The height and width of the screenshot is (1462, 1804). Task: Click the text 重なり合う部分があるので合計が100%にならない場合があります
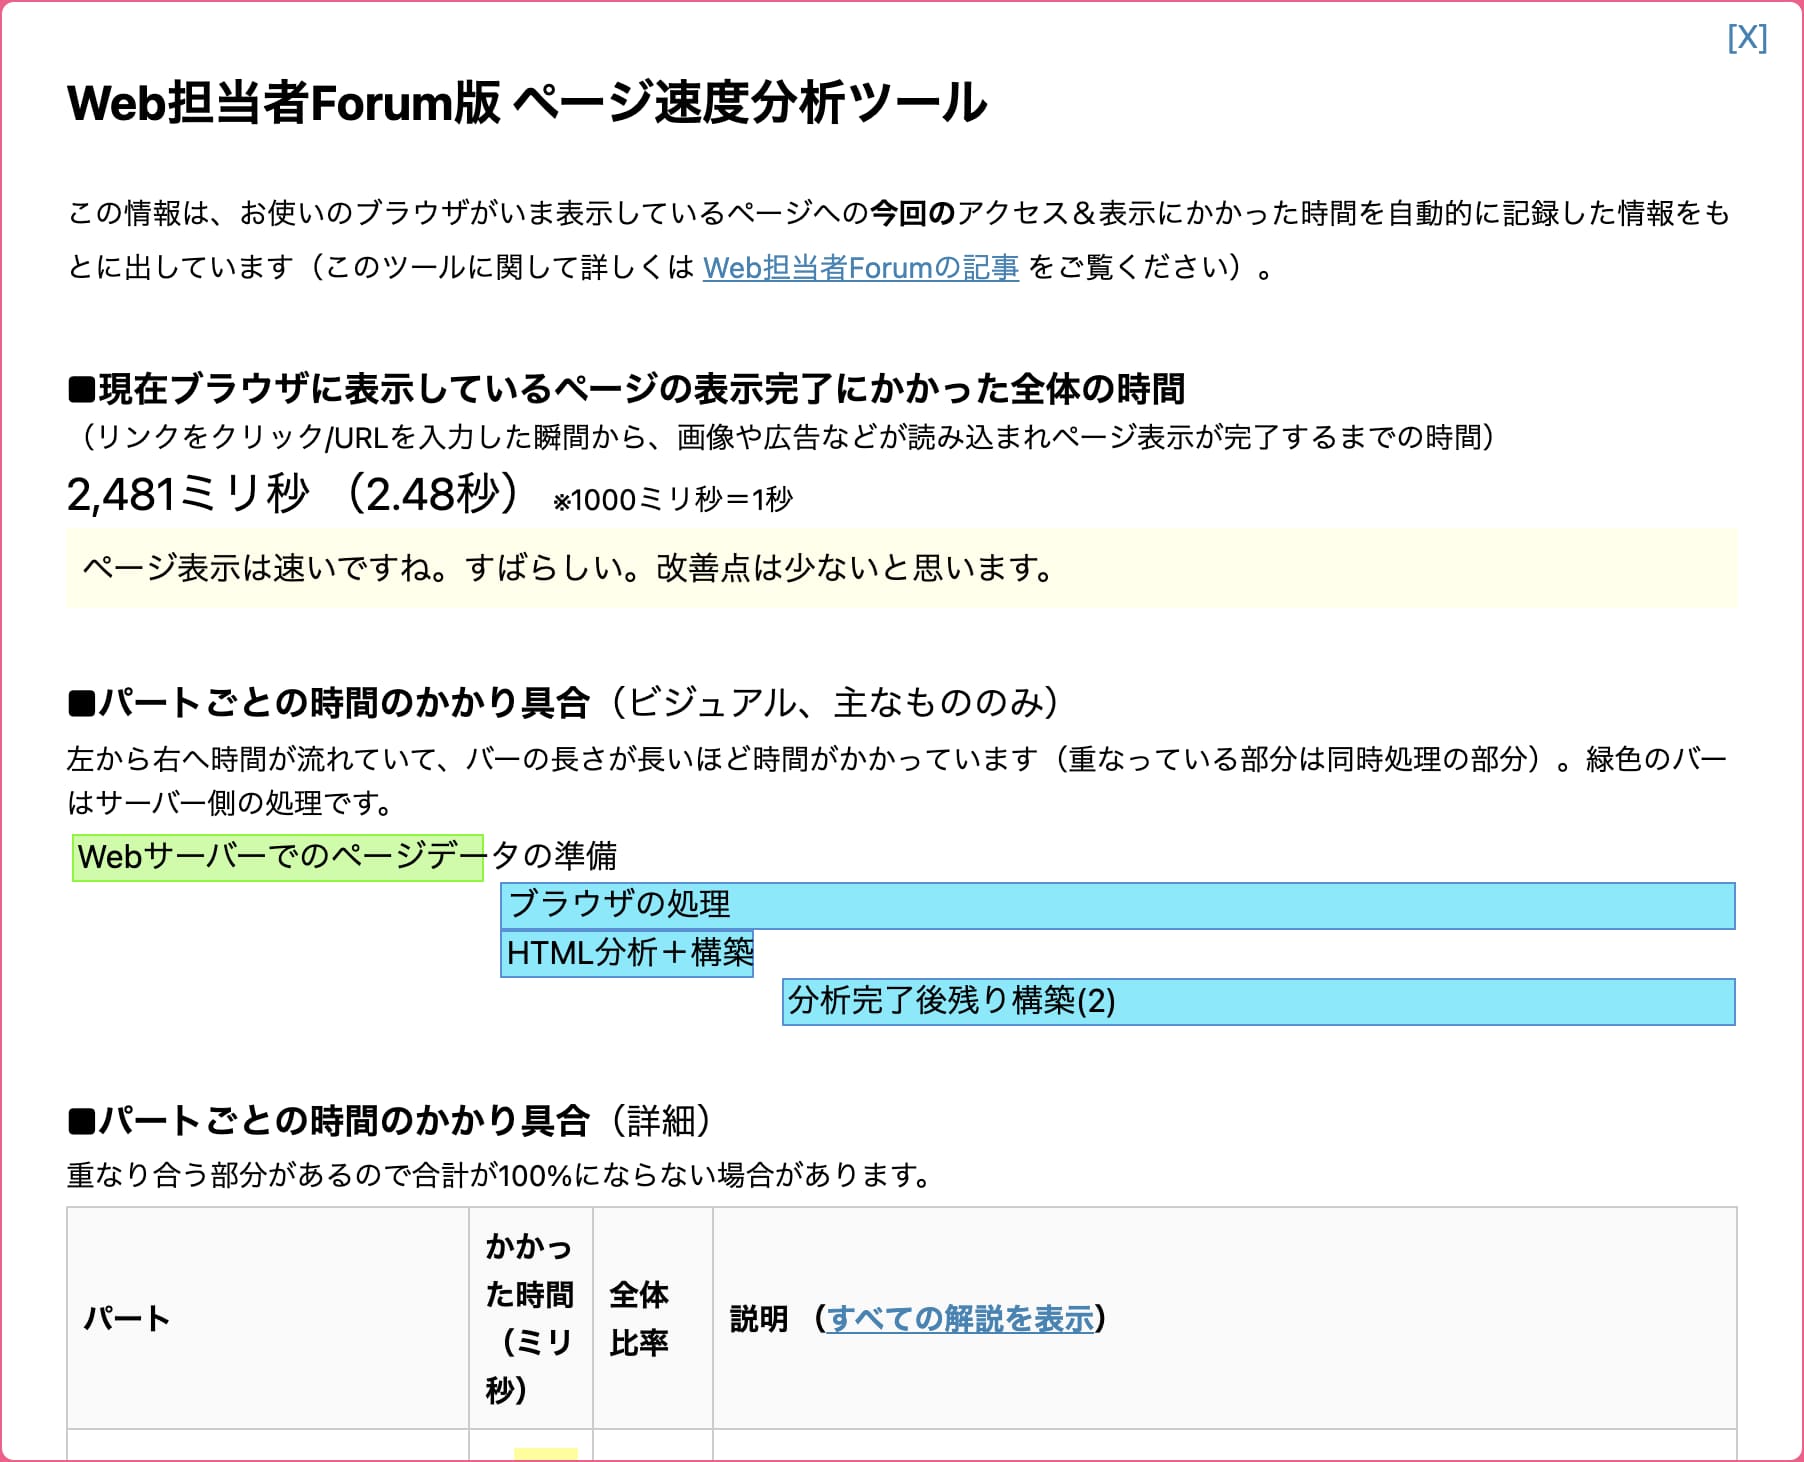pos(499,1174)
